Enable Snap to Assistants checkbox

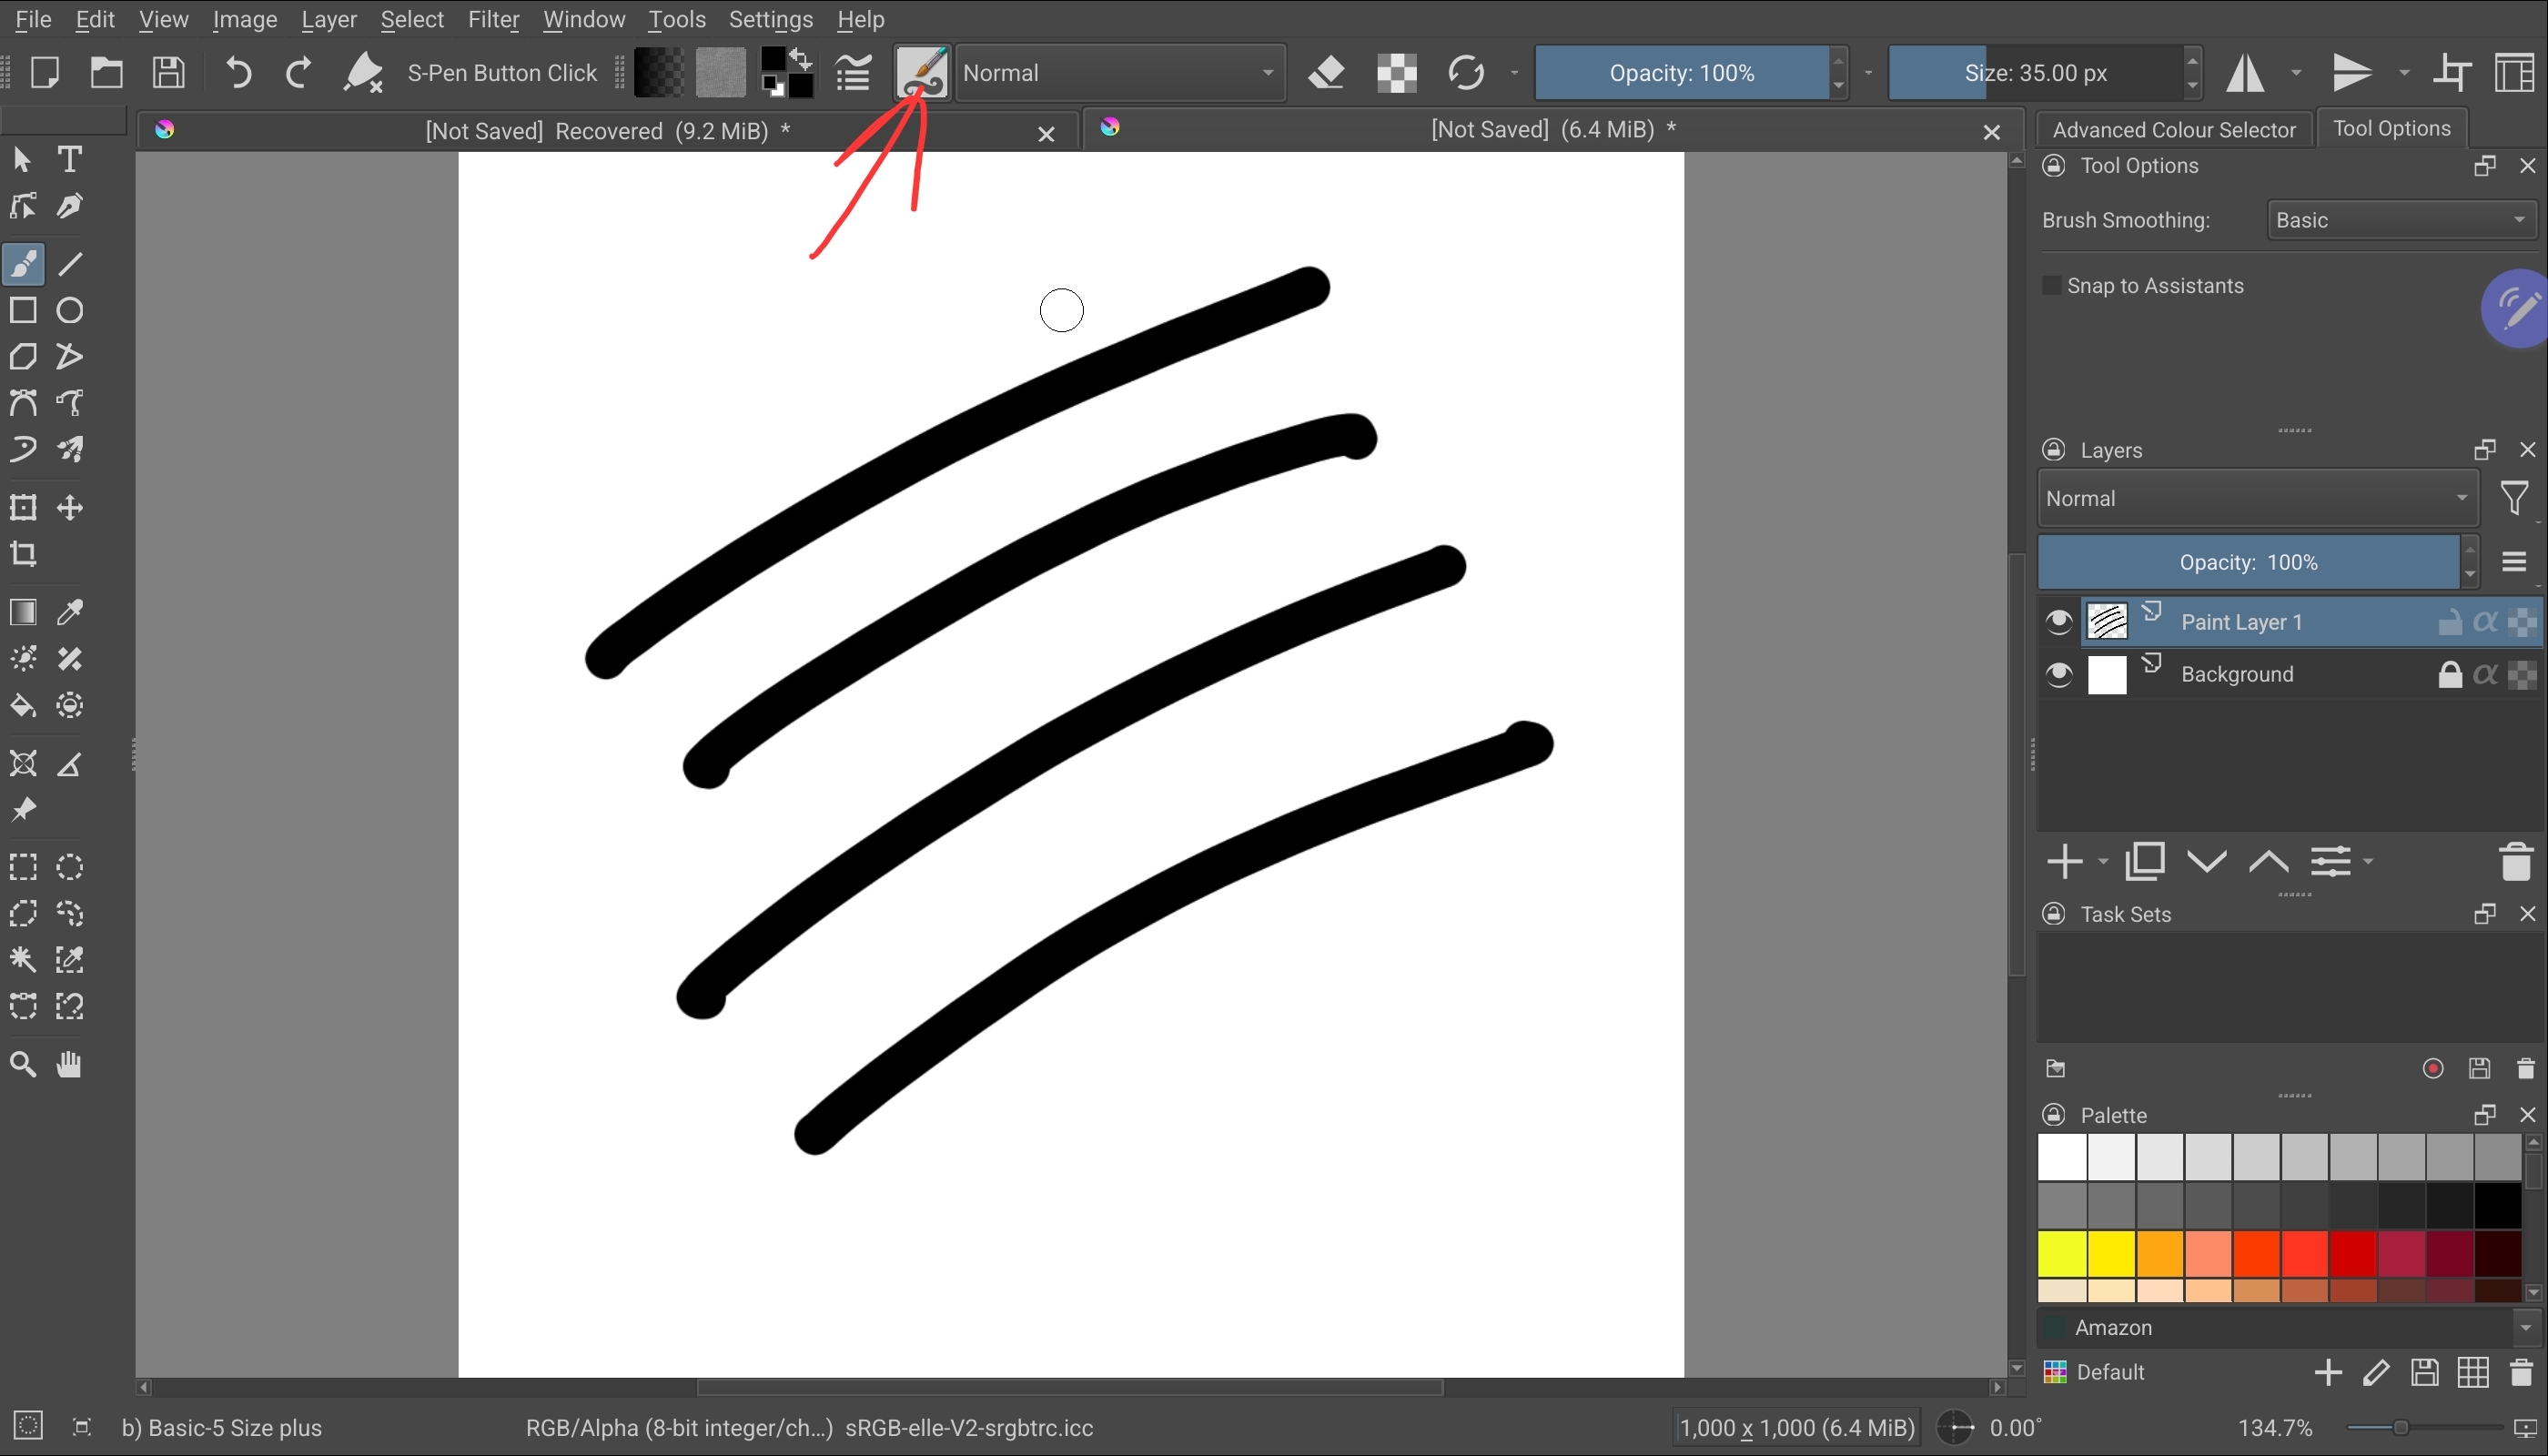click(x=2051, y=286)
